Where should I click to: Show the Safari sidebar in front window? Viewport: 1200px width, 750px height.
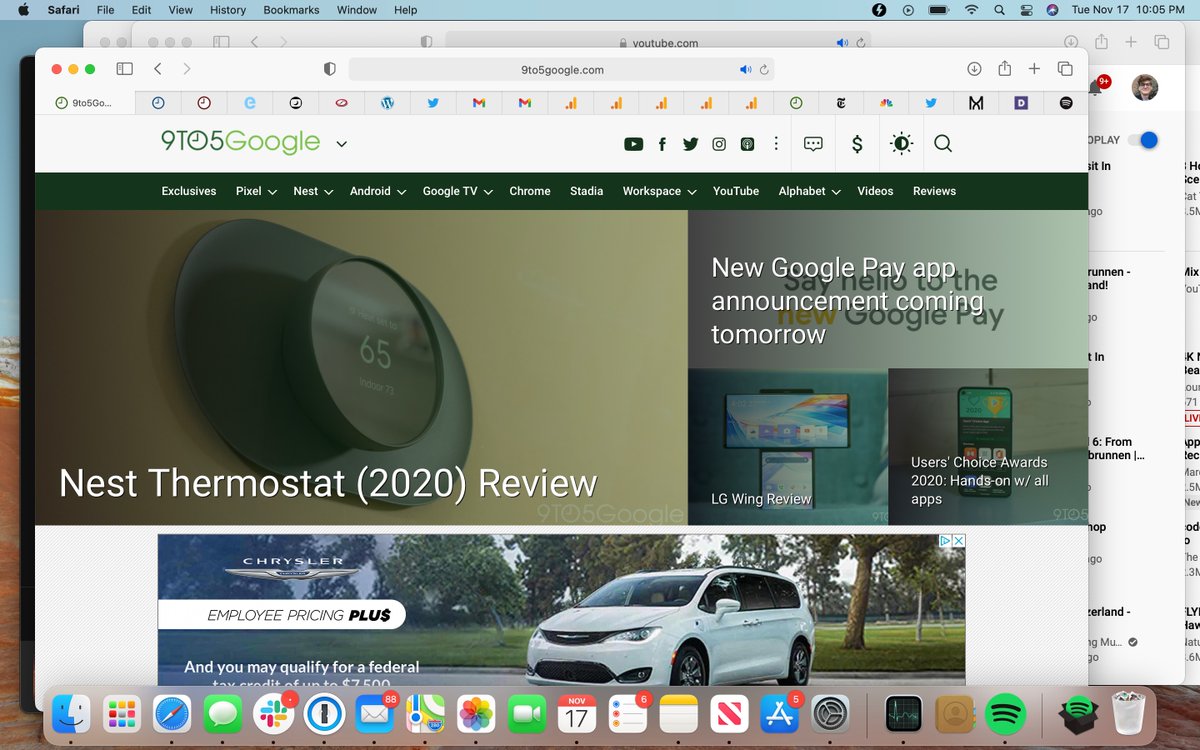[124, 69]
